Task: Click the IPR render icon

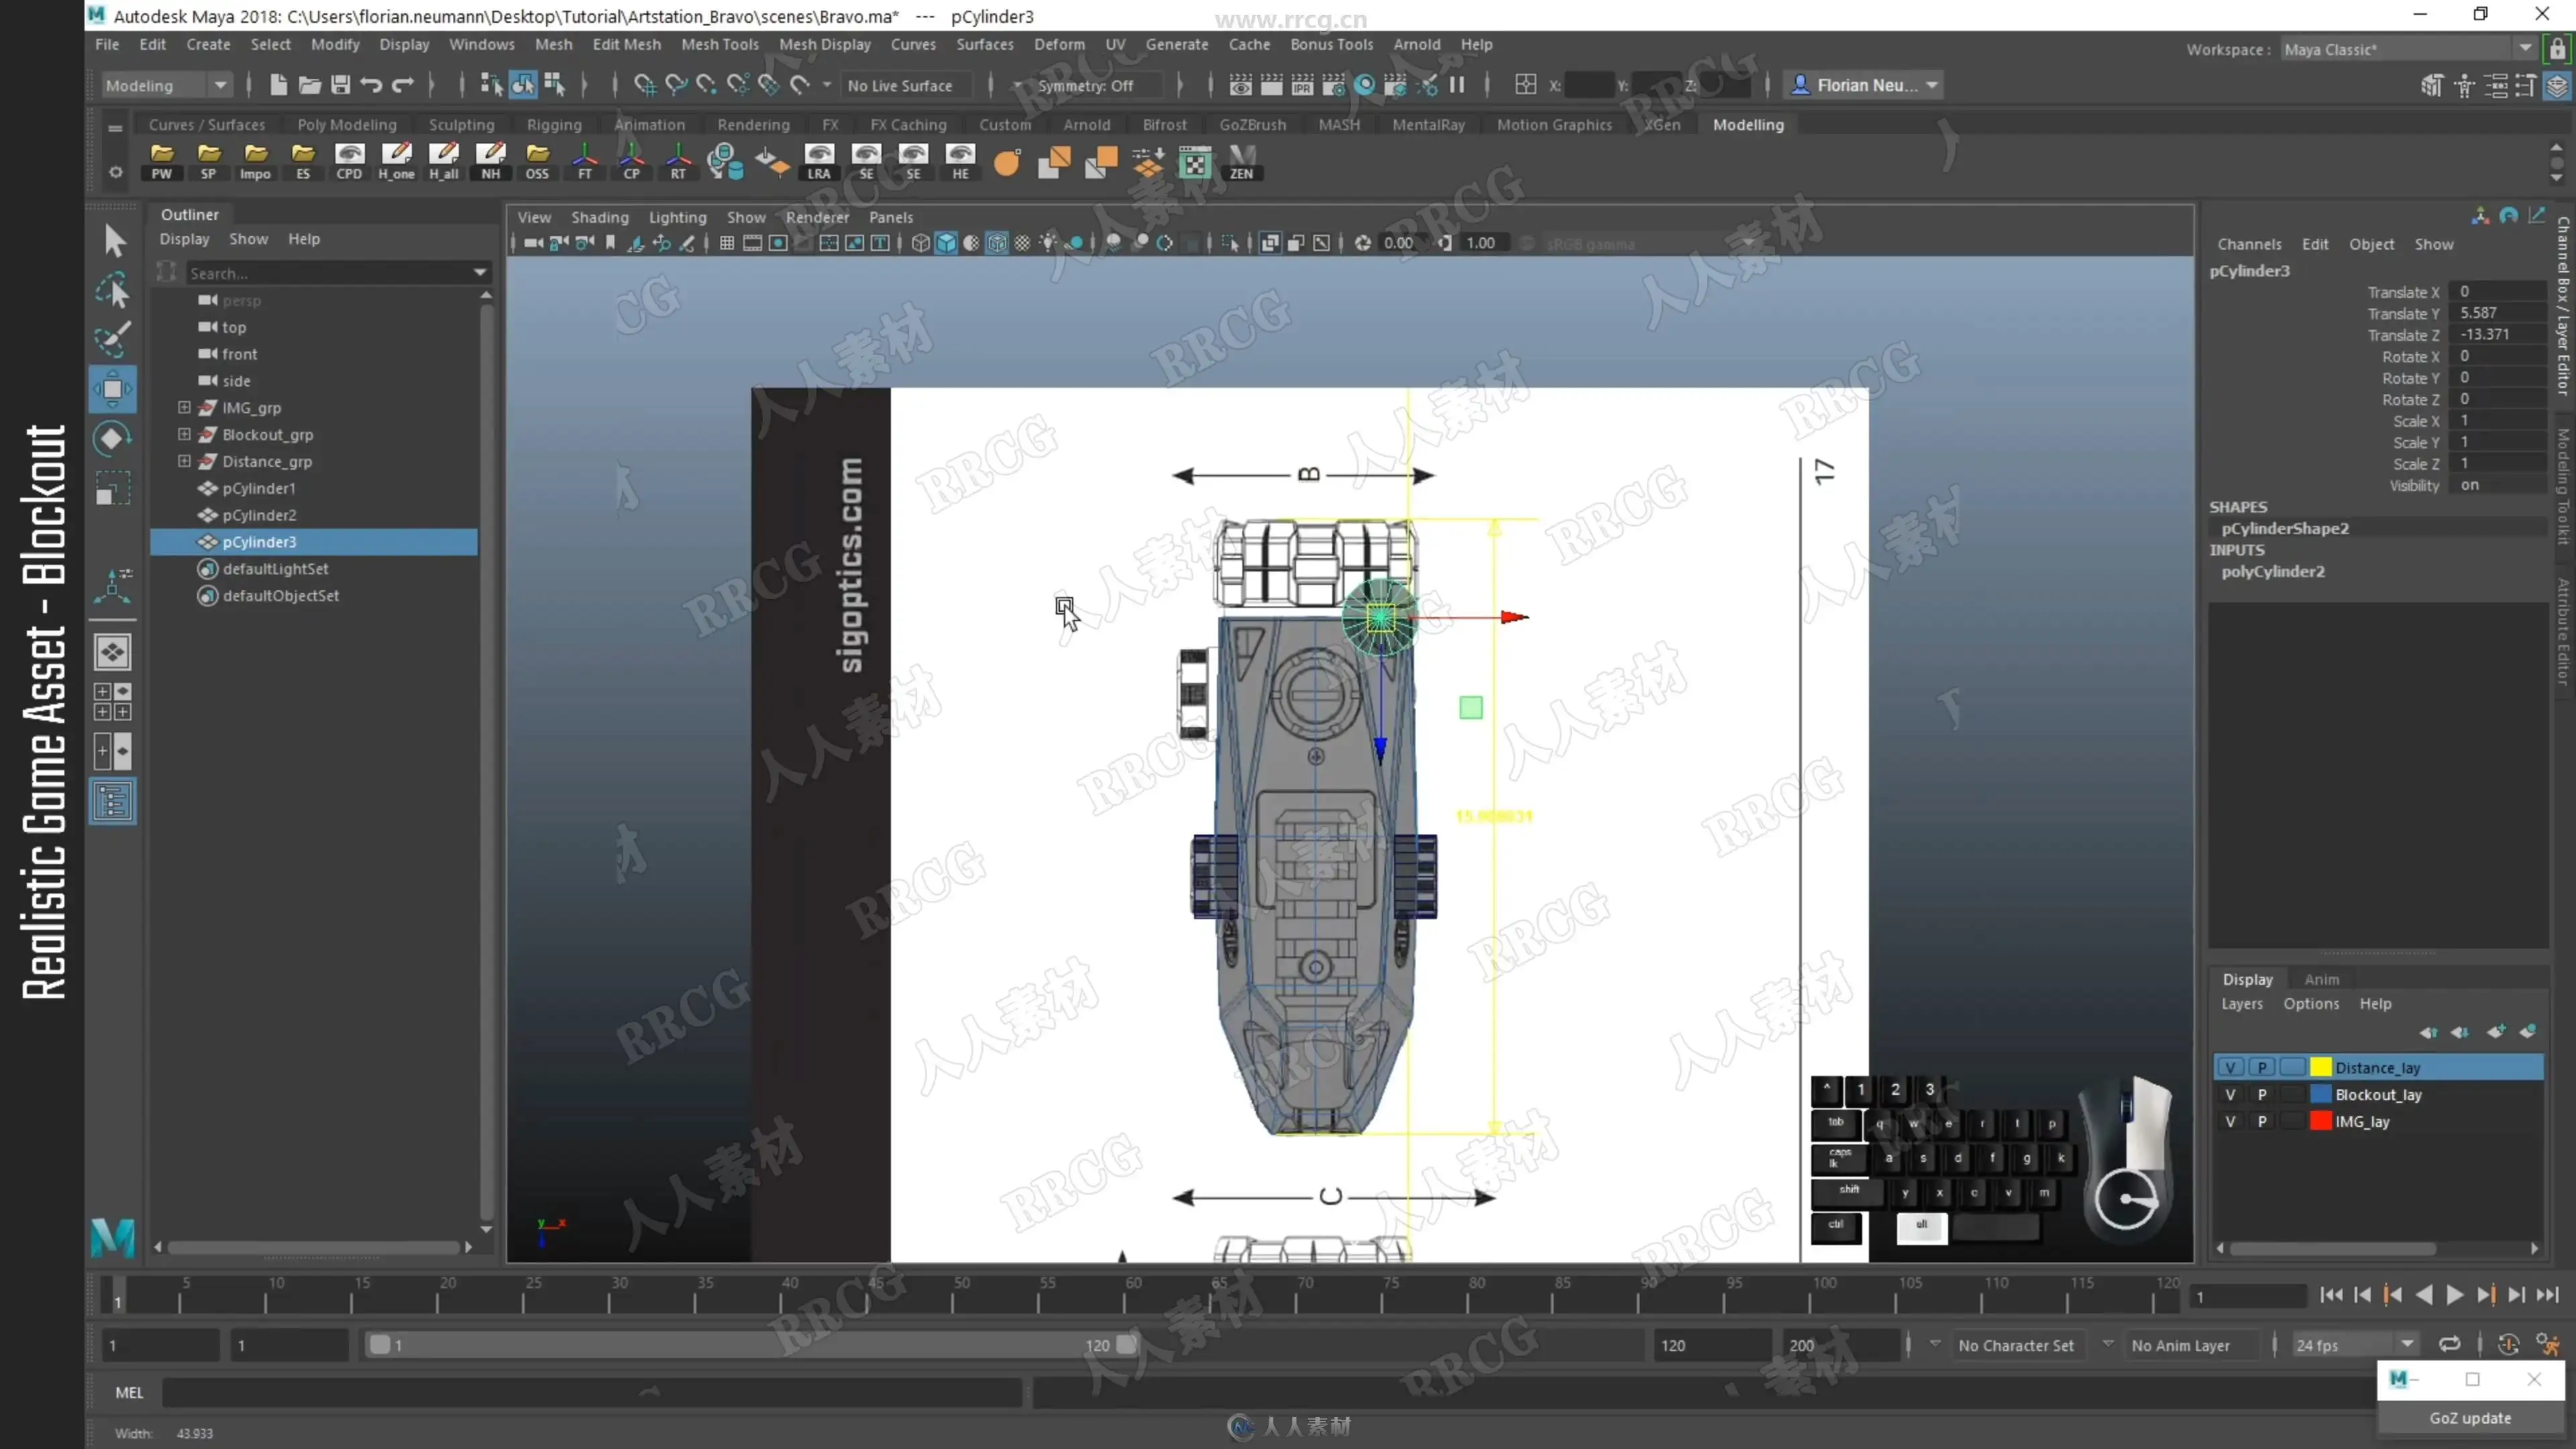Action: pyautogui.click(x=1302, y=85)
